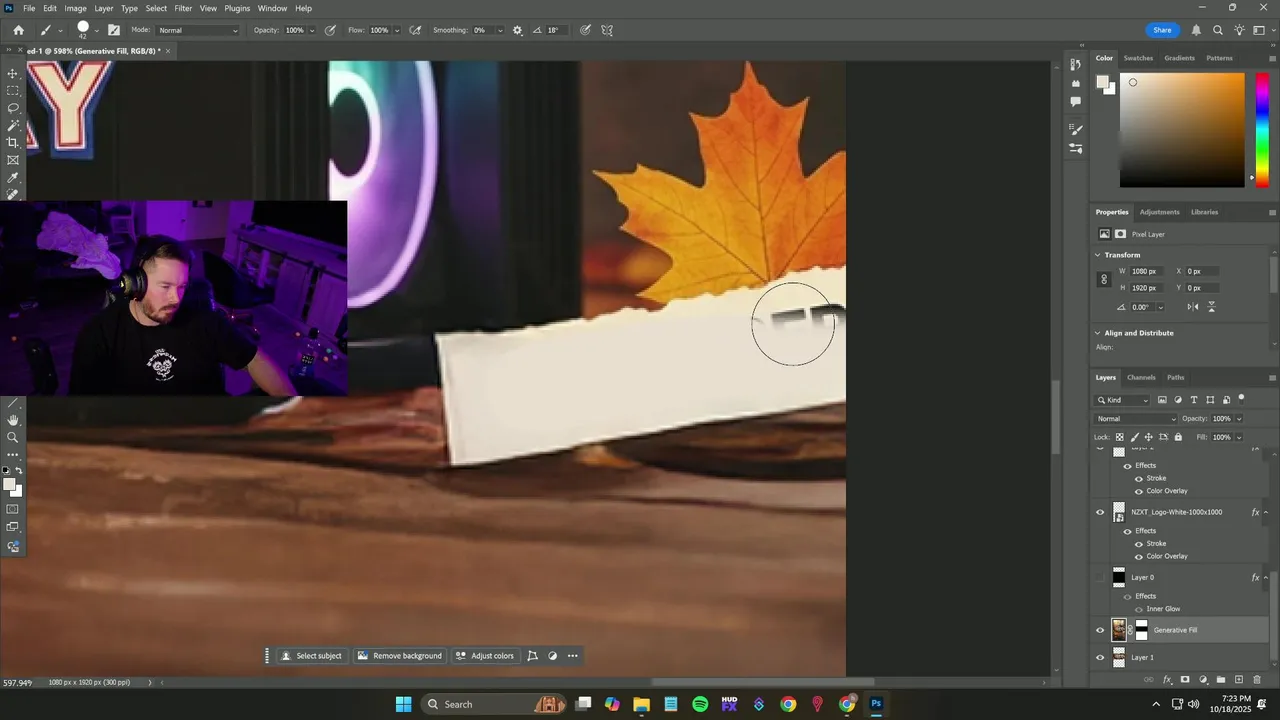Screen dimensions: 1280x720
Task: Click Remove background button
Action: [400, 656]
